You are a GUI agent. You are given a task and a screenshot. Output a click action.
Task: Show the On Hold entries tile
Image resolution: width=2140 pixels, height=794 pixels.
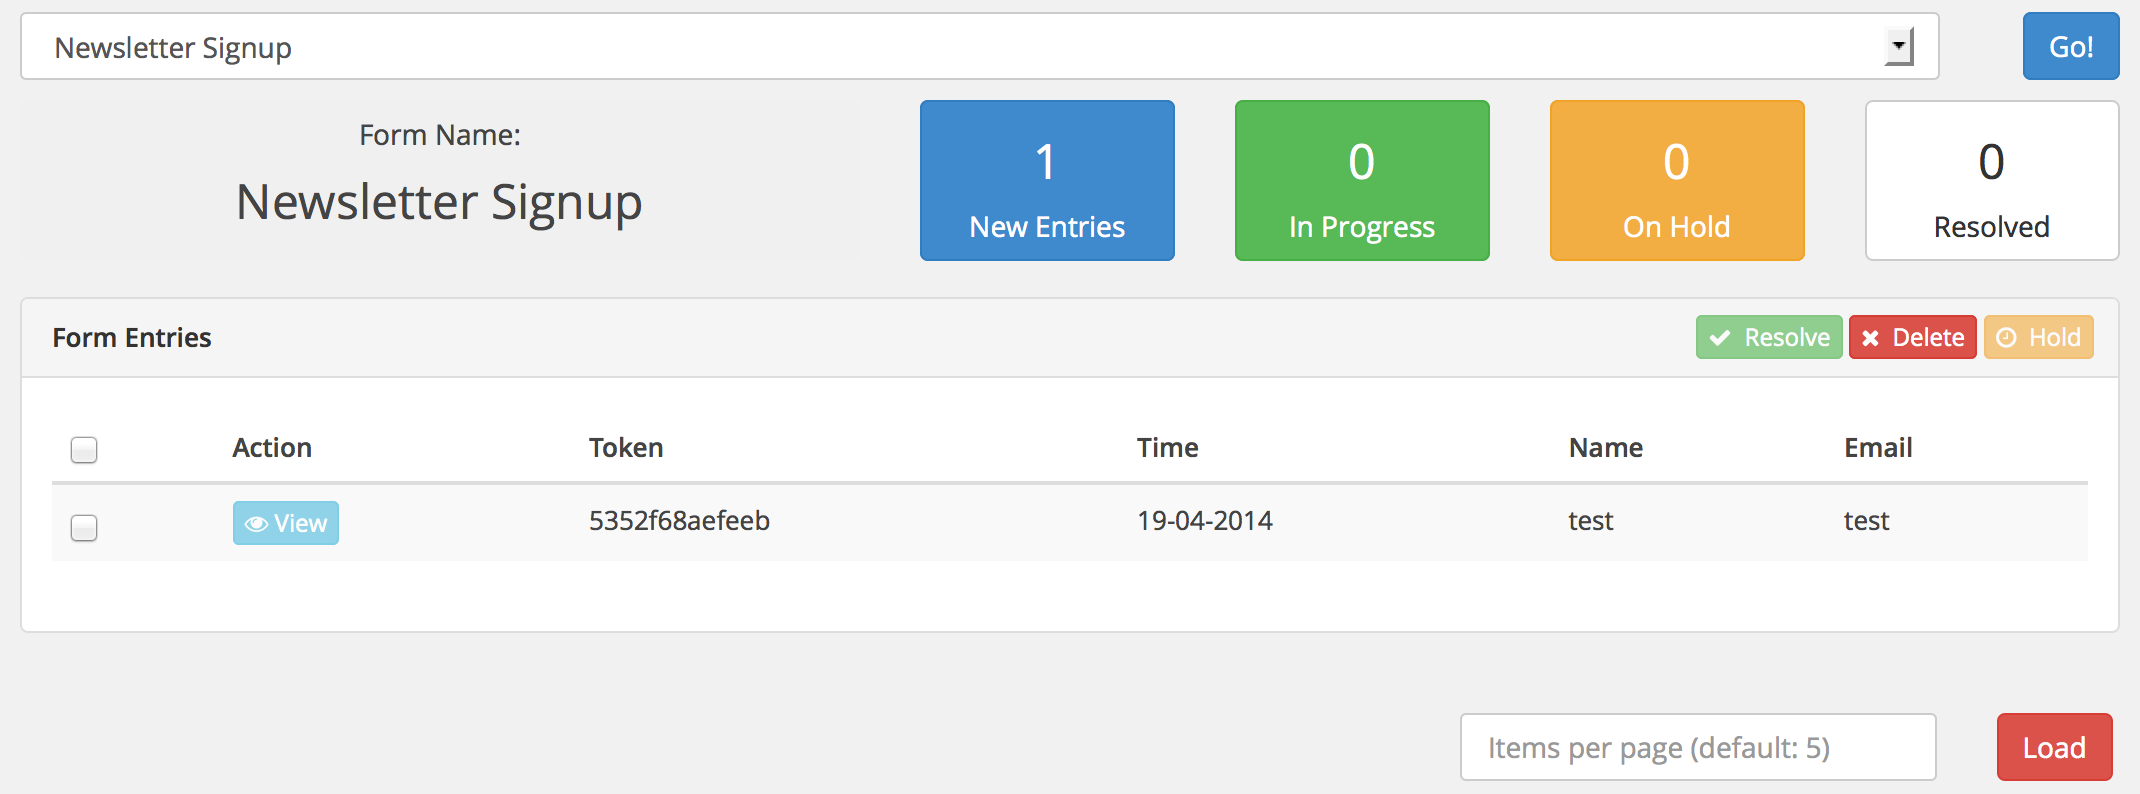[1676, 180]
